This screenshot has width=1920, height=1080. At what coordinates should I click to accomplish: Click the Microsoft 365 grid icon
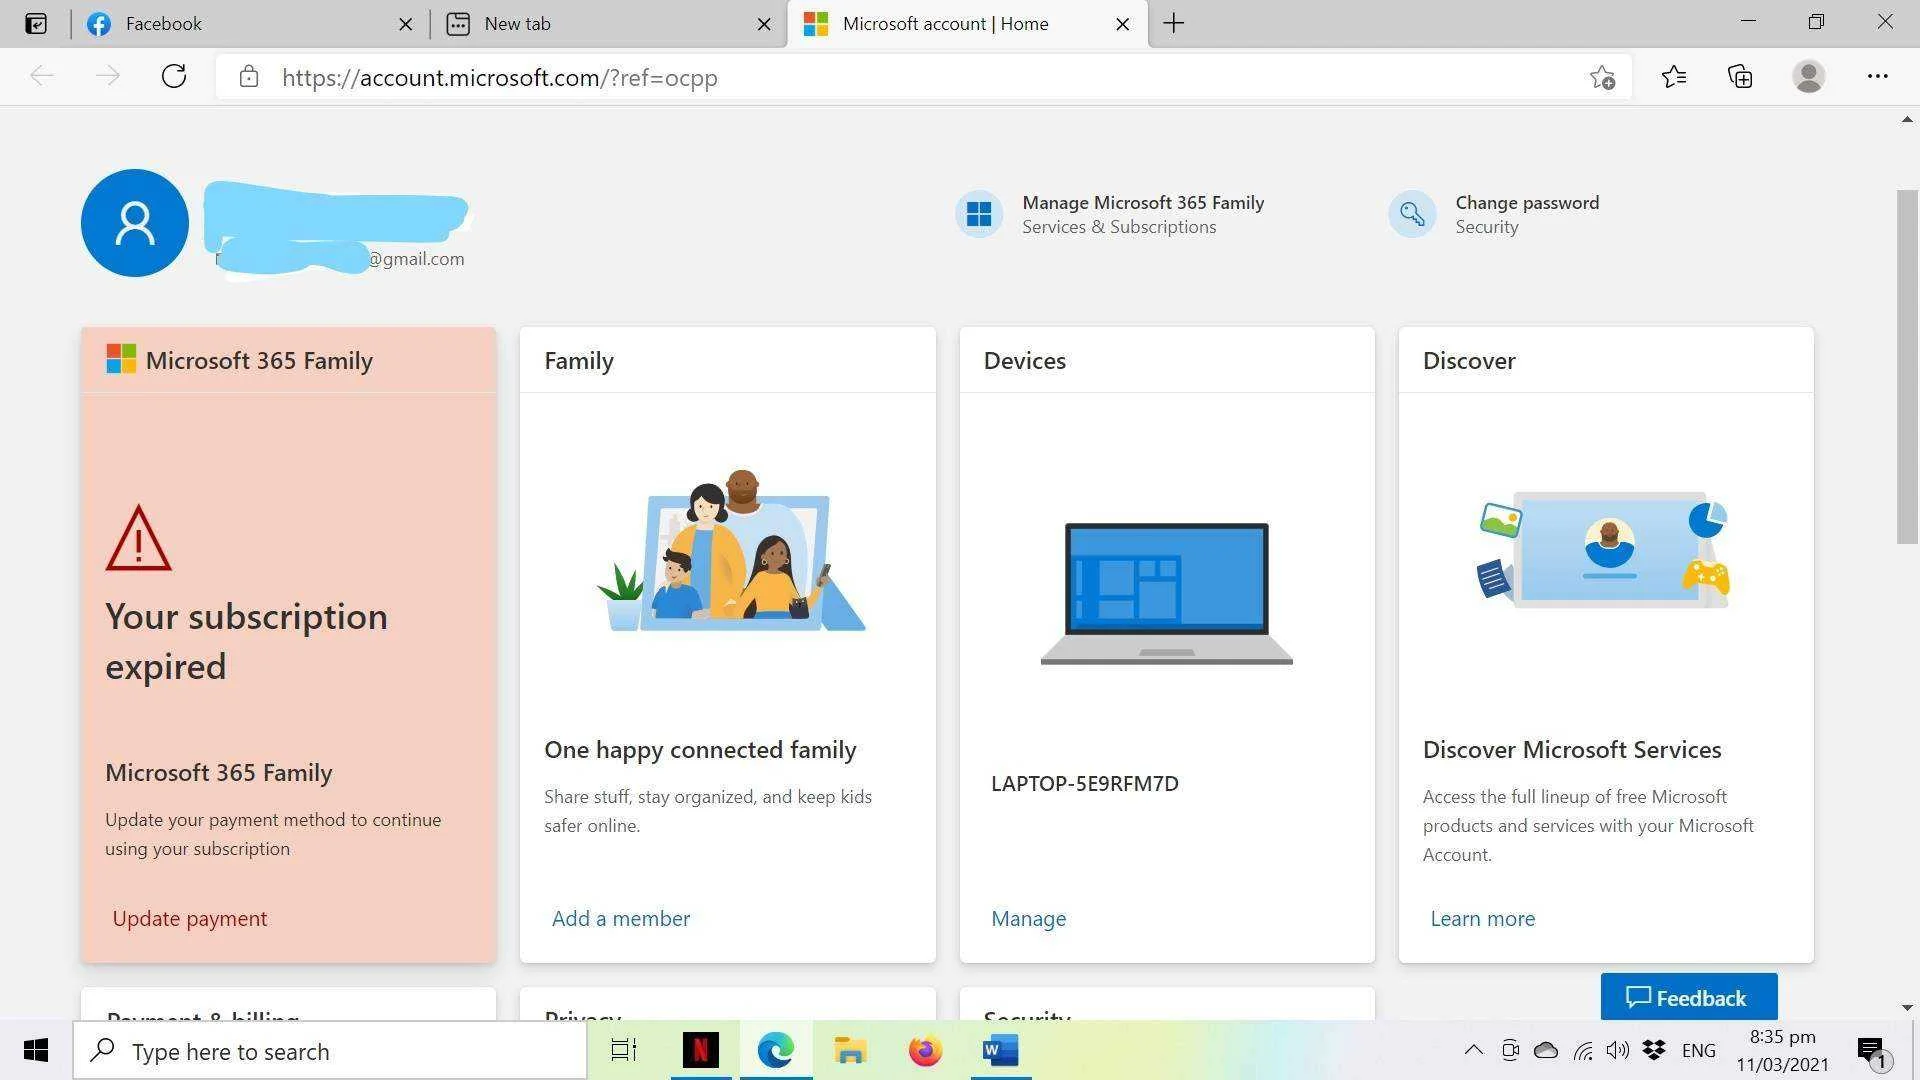pyautogui.click(x=979, y=214)
